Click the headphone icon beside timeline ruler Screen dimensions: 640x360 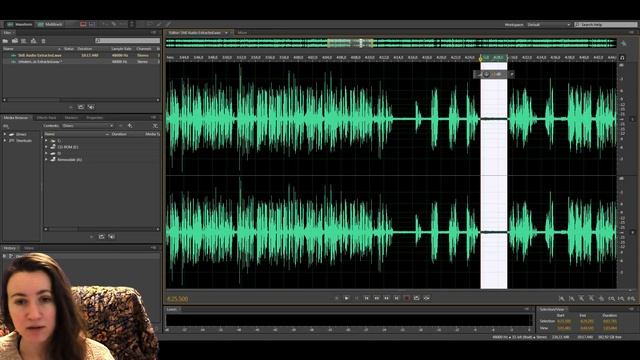(x=622, y=58)
